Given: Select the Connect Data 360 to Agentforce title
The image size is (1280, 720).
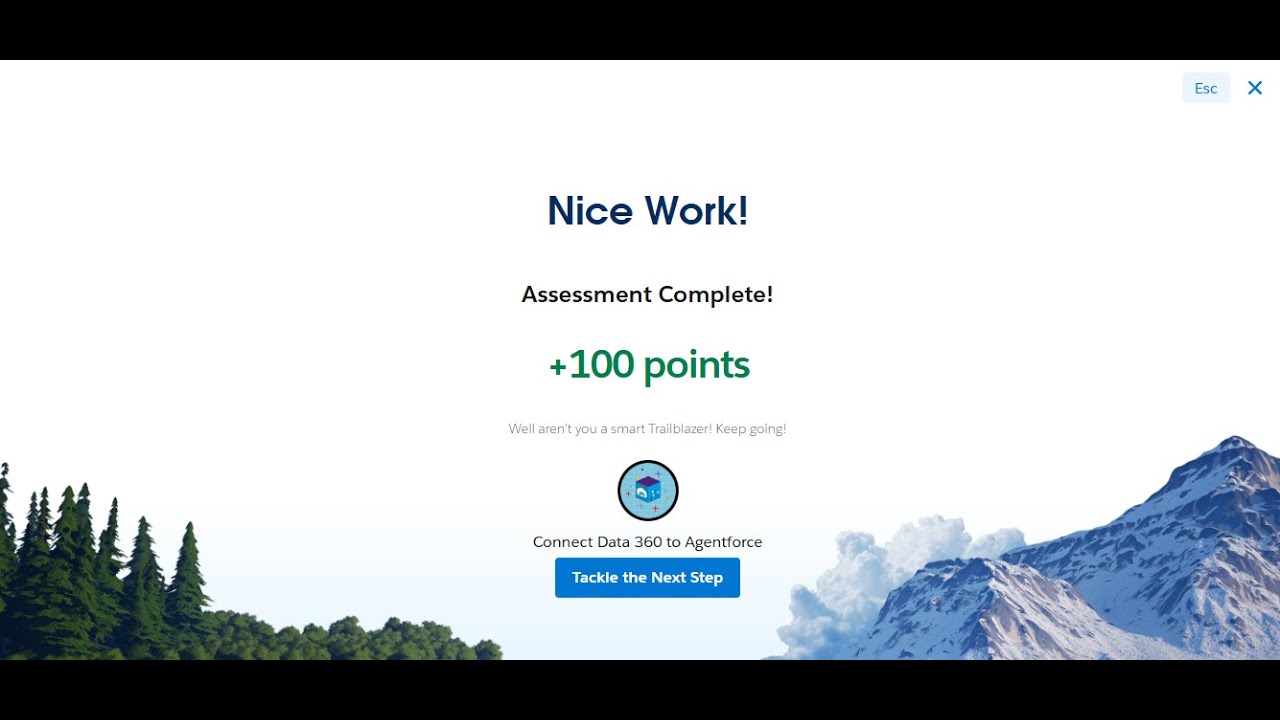Looking at the screenshot, I should [x=648, y=542].
